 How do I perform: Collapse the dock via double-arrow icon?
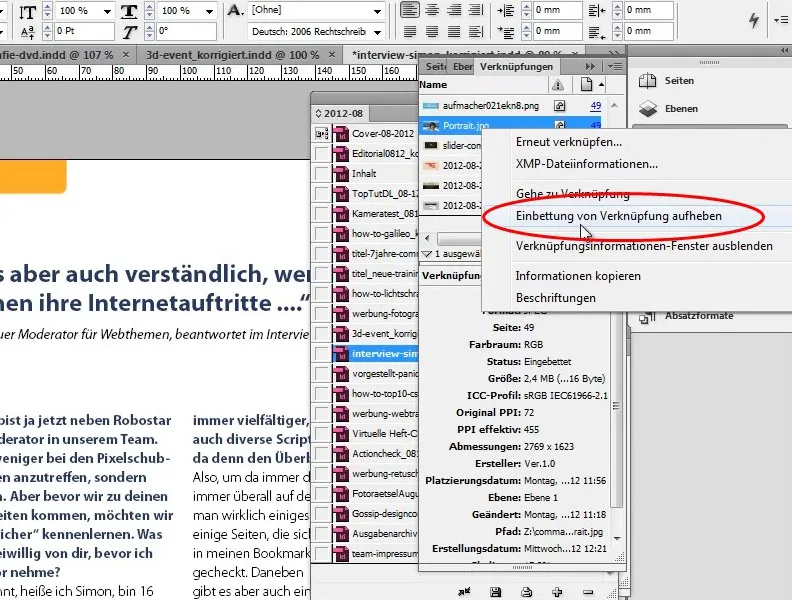click(x=784, y=51)
